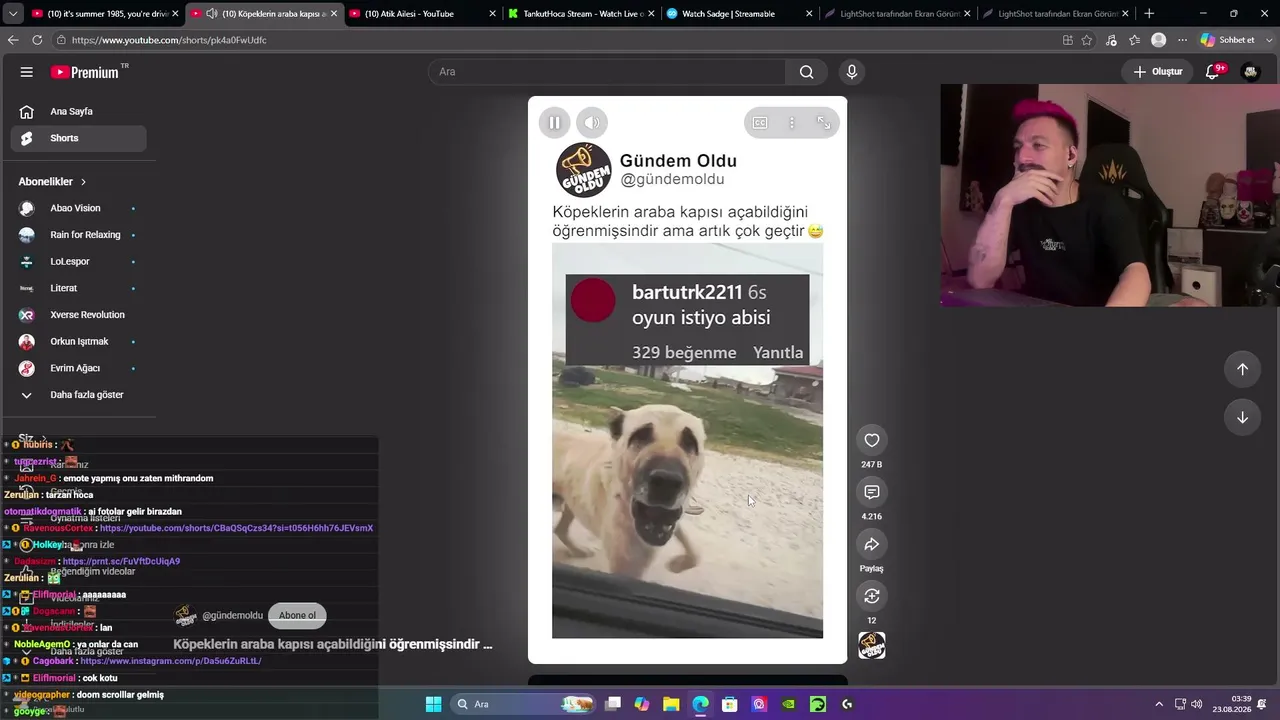1280x720 pixels.
Task: Show hidden system tray icons
Action: click(1159, 704)
